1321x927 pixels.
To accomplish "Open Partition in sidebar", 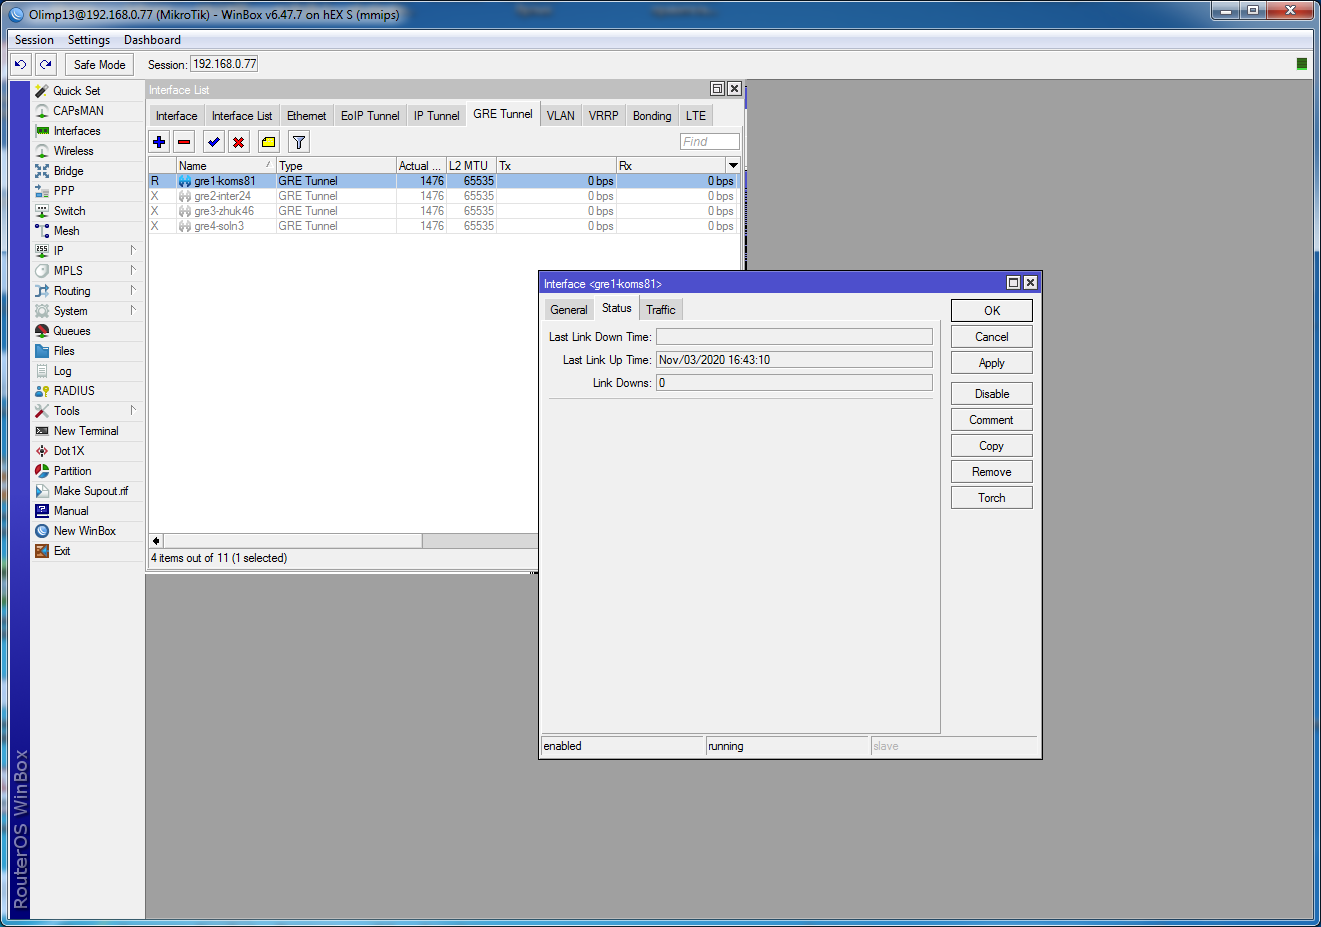I will (x=88, y=471).
